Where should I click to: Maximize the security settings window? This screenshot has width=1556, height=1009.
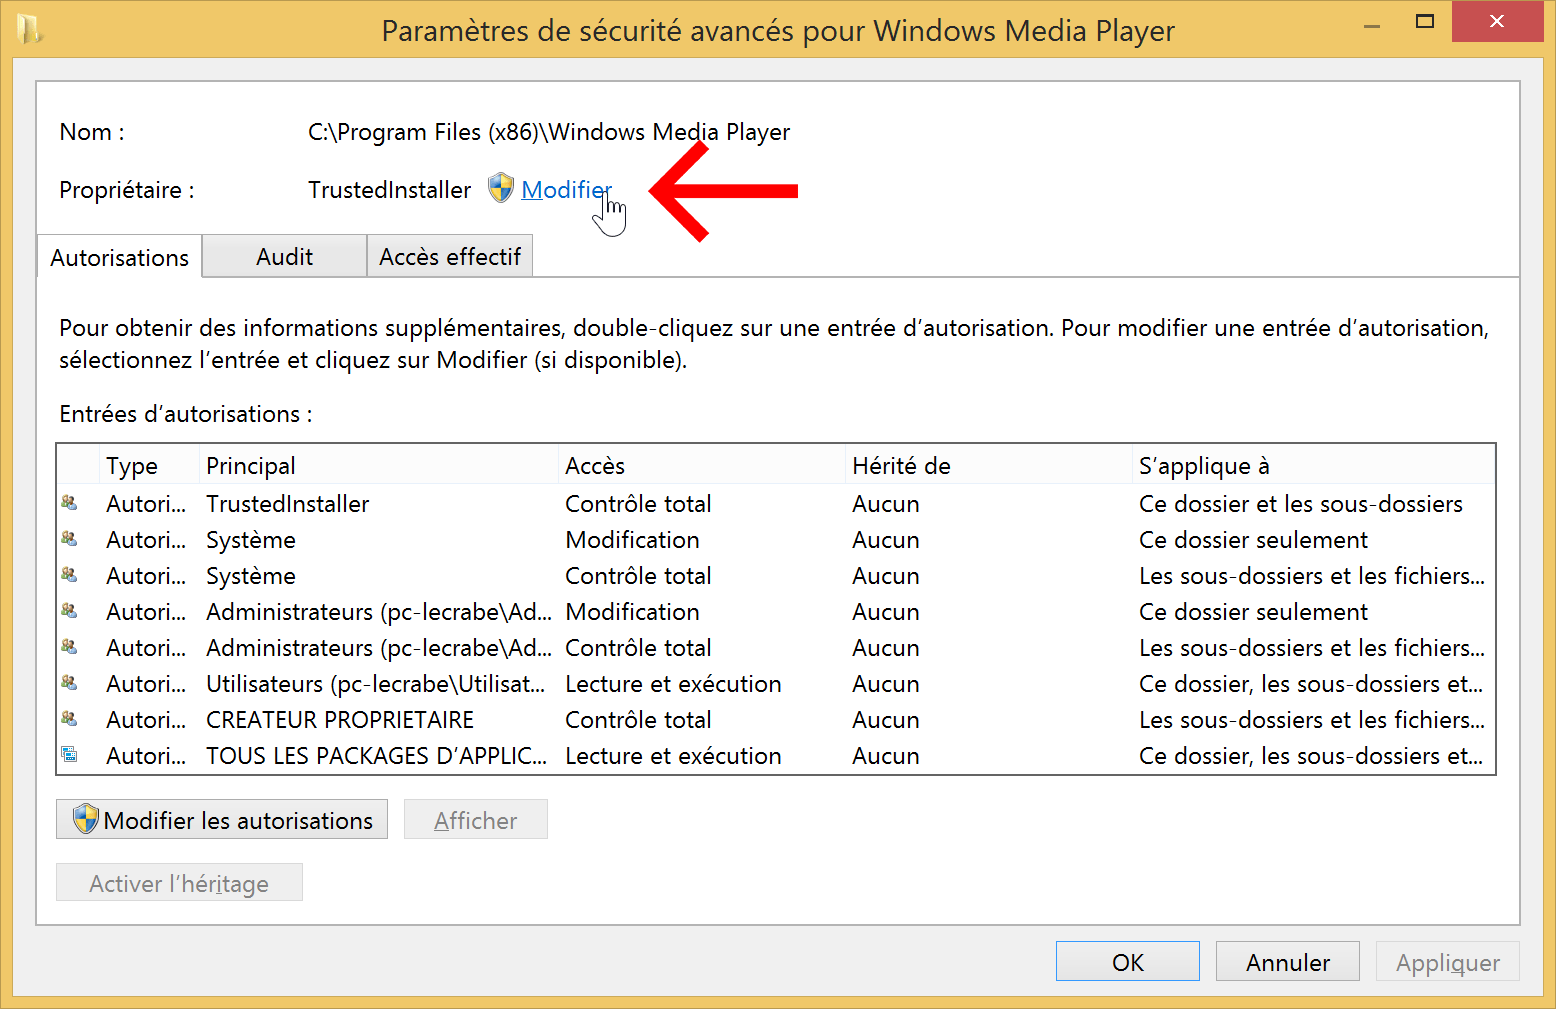(x=1425, y=21)
